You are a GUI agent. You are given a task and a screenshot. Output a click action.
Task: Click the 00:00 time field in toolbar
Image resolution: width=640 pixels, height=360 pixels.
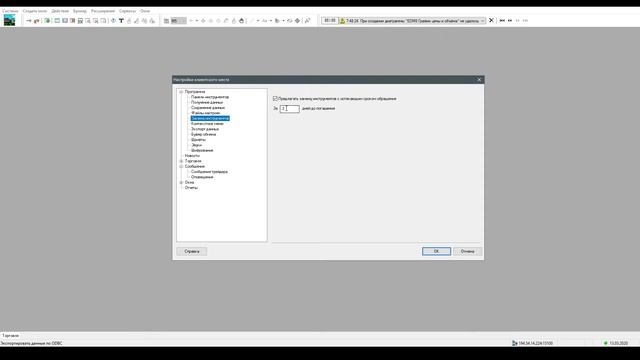click(x=330, y=20)
